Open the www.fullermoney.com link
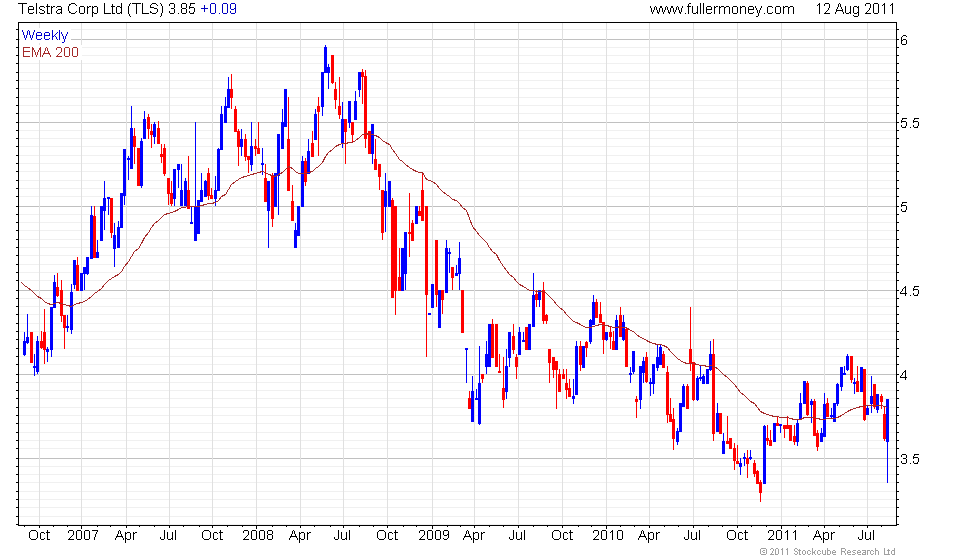Screen dimensions: 980x560 722,9
